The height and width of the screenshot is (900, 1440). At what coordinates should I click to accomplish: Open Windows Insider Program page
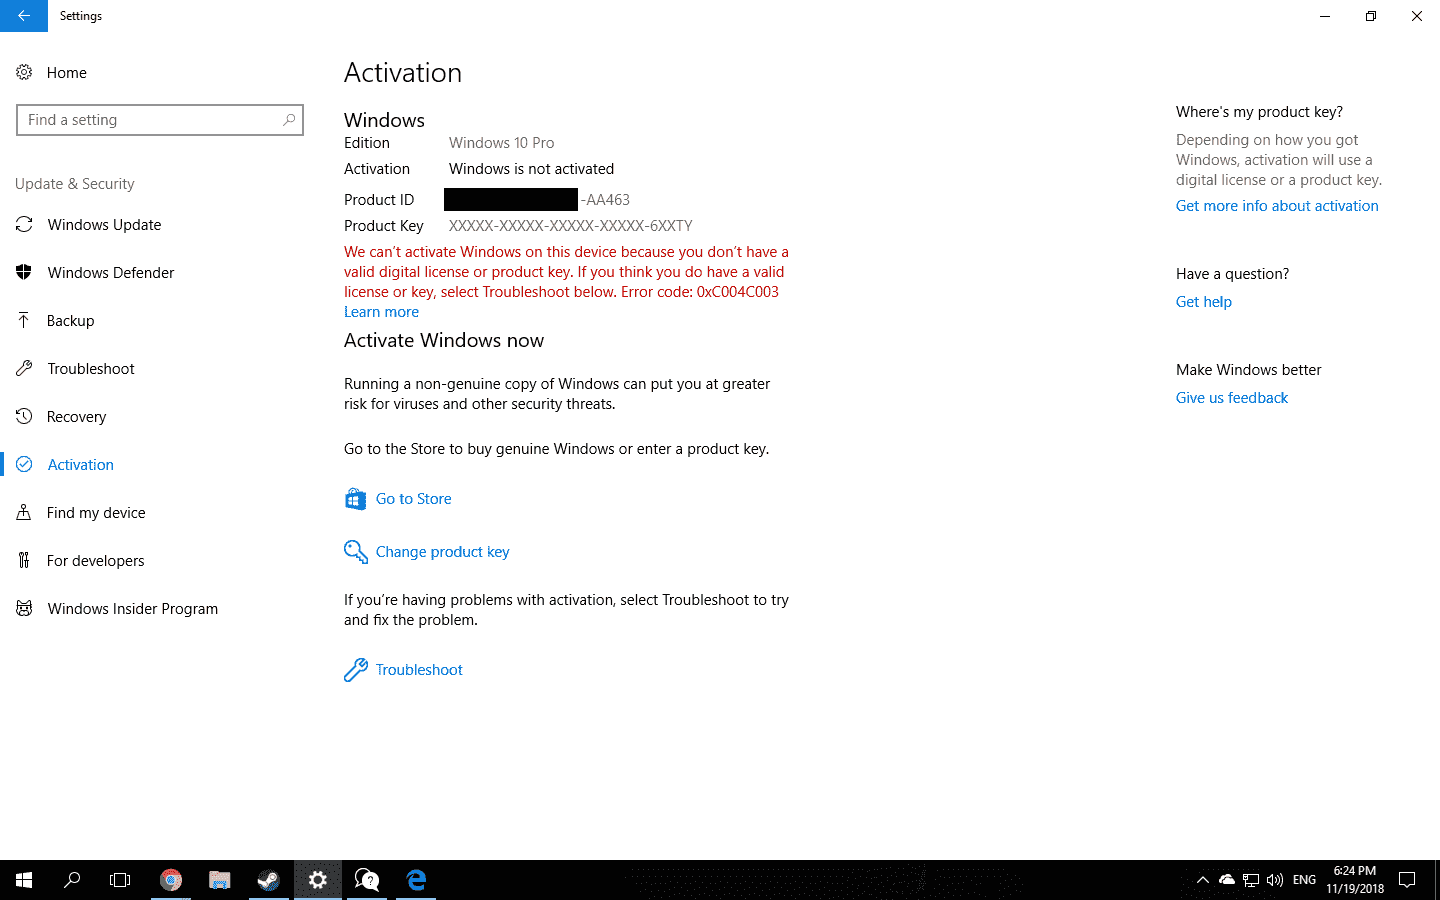click(x=133, y=609)
